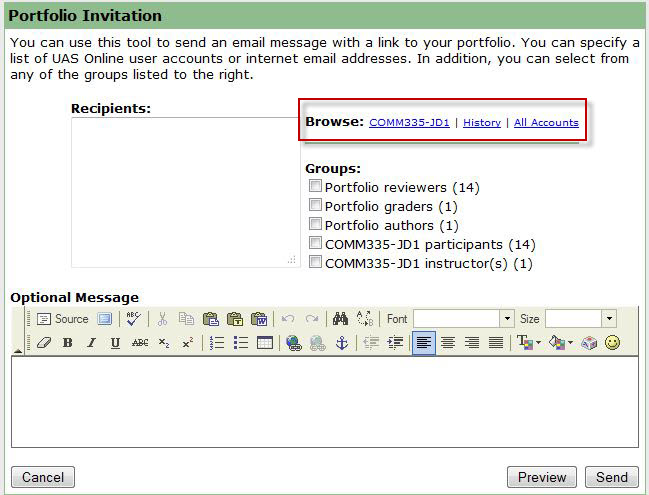Click the Preview button

(x=542, y=477)
